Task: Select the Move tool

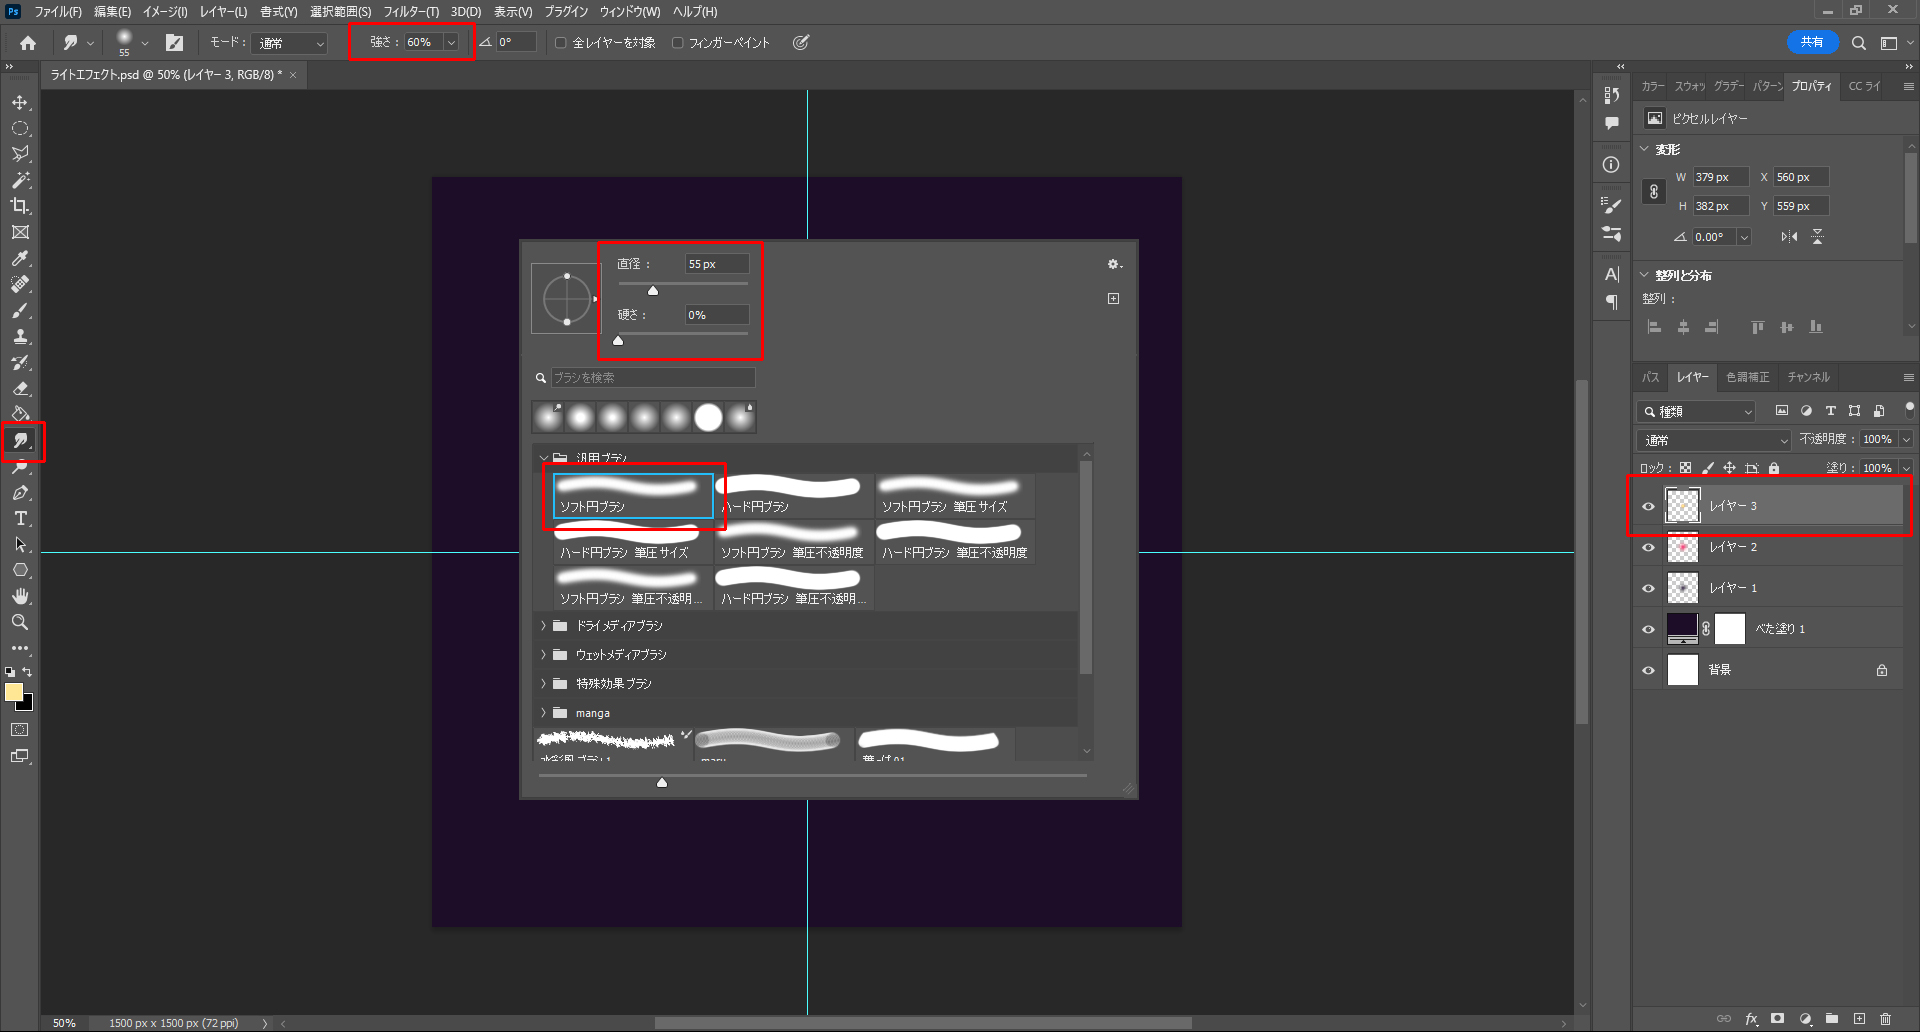Action: [20, 103]
